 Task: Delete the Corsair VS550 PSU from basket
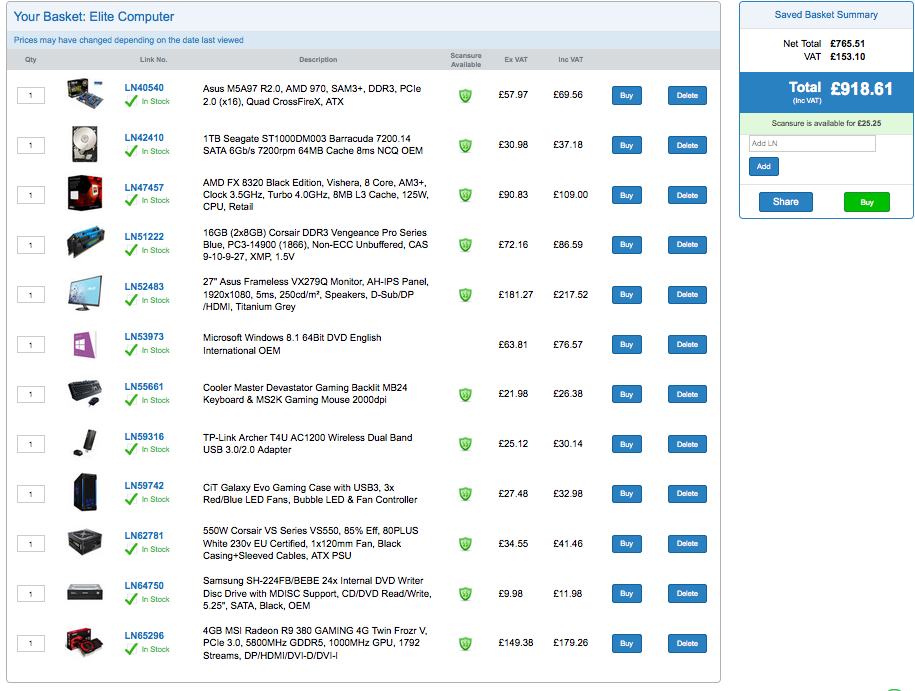pos(687,544)
